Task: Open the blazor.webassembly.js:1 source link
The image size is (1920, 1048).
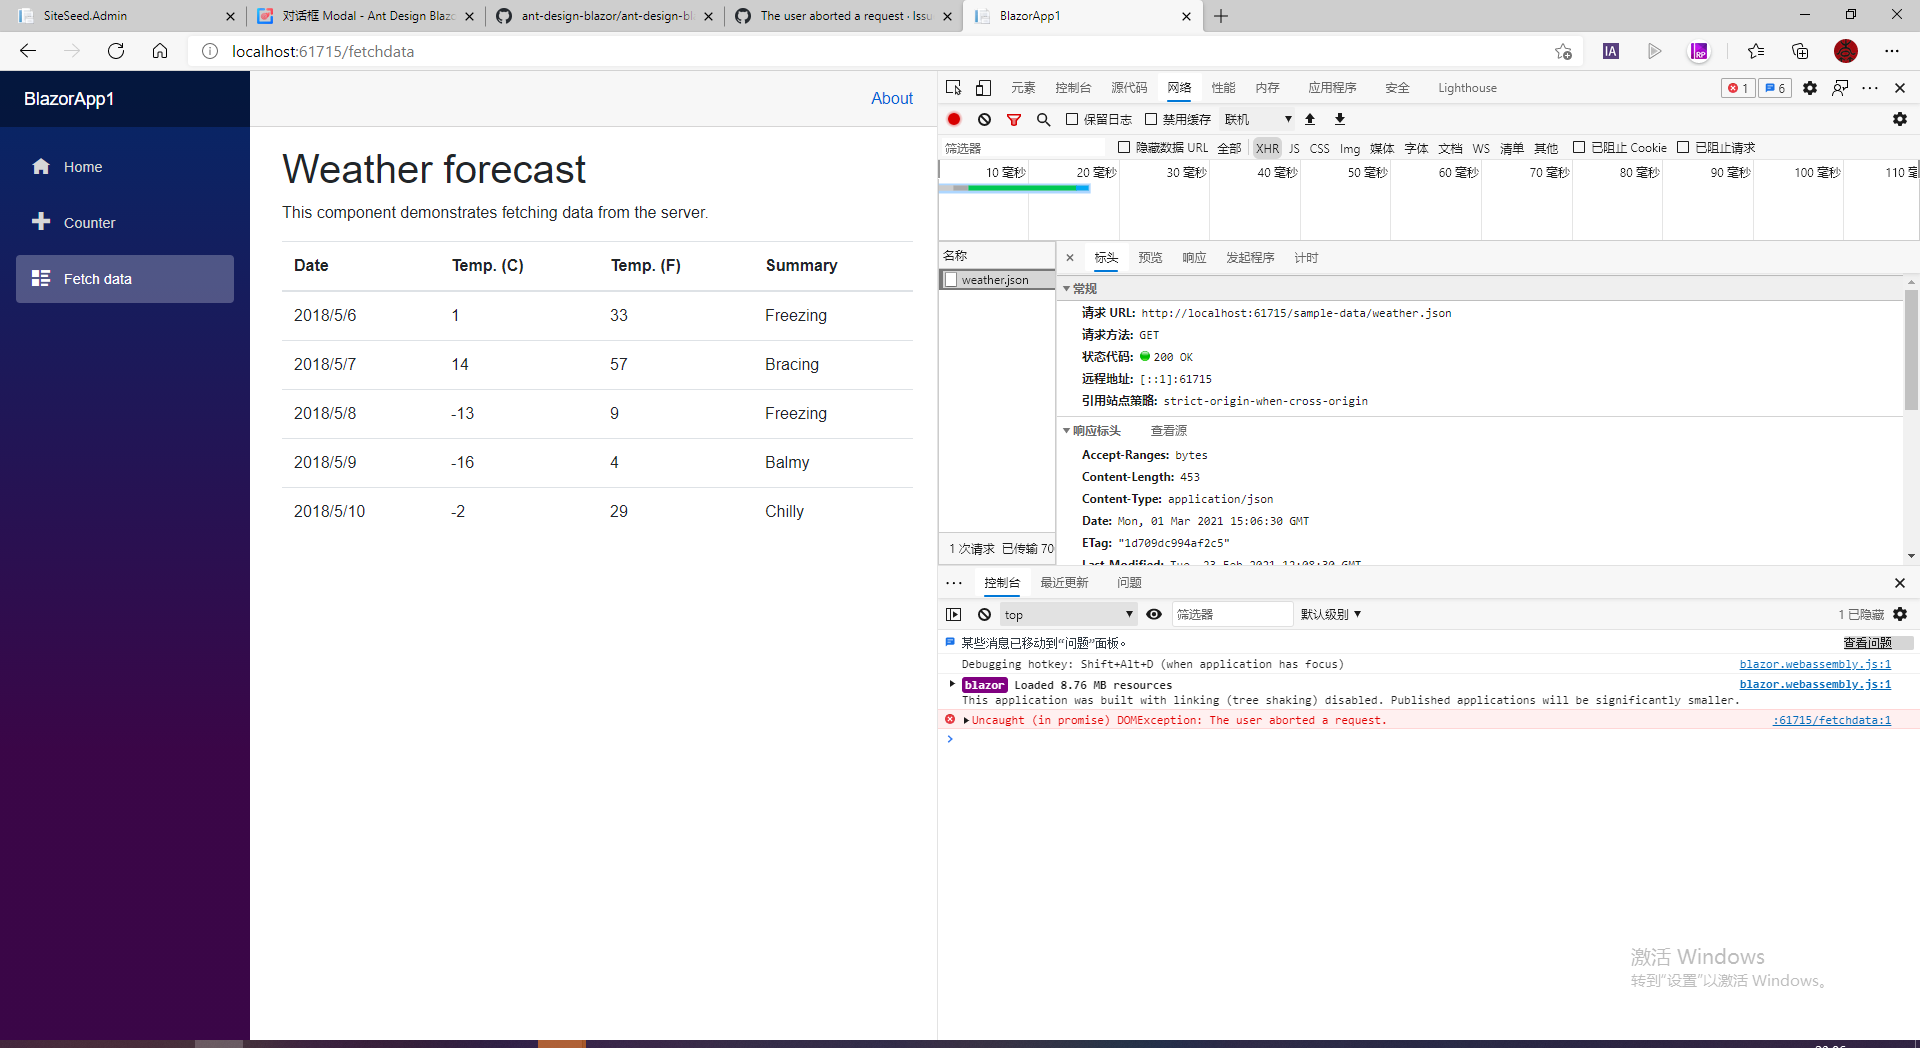Action: 1815,664
